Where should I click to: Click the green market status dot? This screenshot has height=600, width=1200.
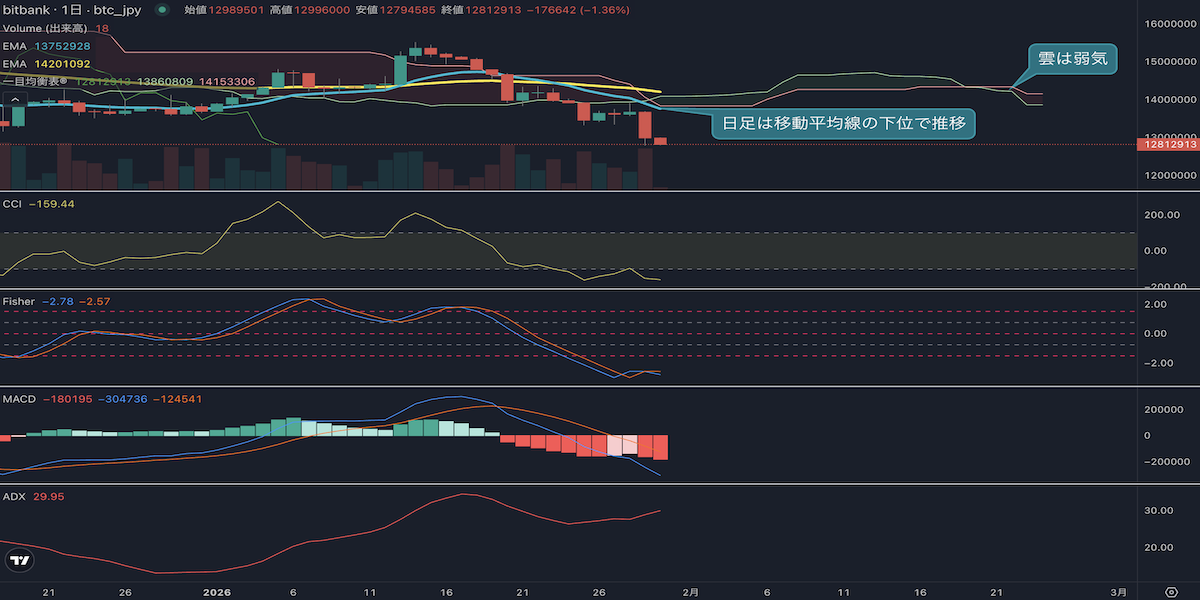[x=163, y=10]
